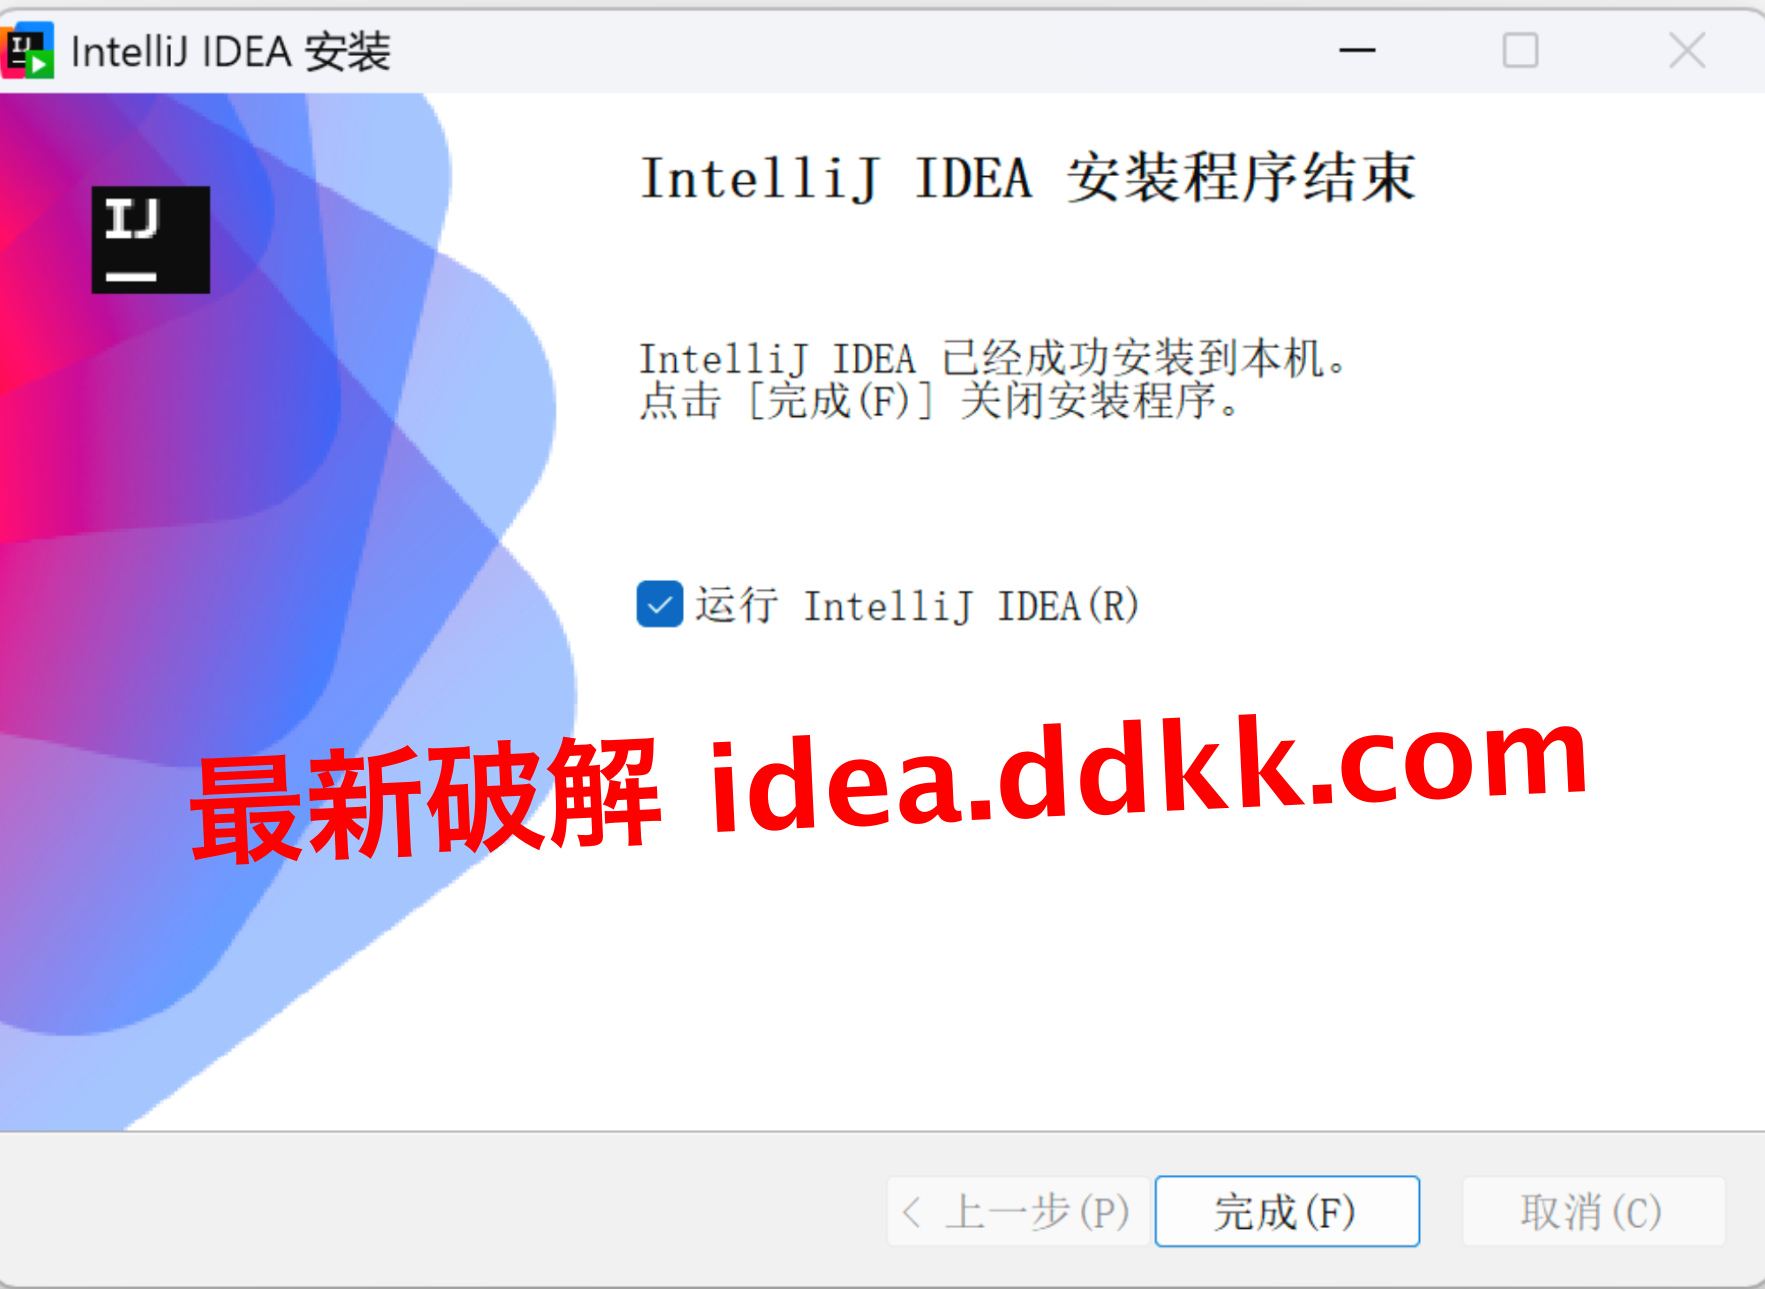The image size is (1765, 1289).
Task: Uncheck the 运行 IntelliJ IDEA(R) checkbox
Action: (660, 604)
